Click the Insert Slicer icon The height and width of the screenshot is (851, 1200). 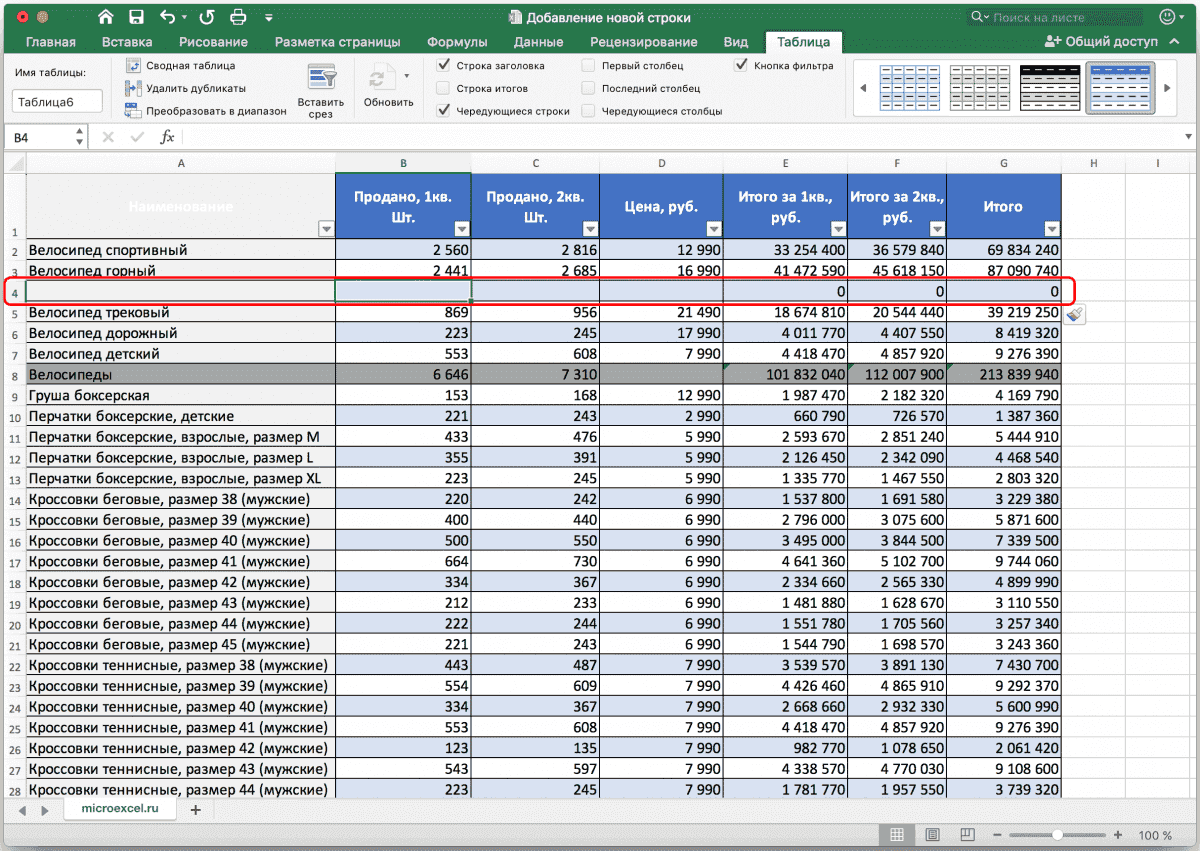click(x=321, y=78)
